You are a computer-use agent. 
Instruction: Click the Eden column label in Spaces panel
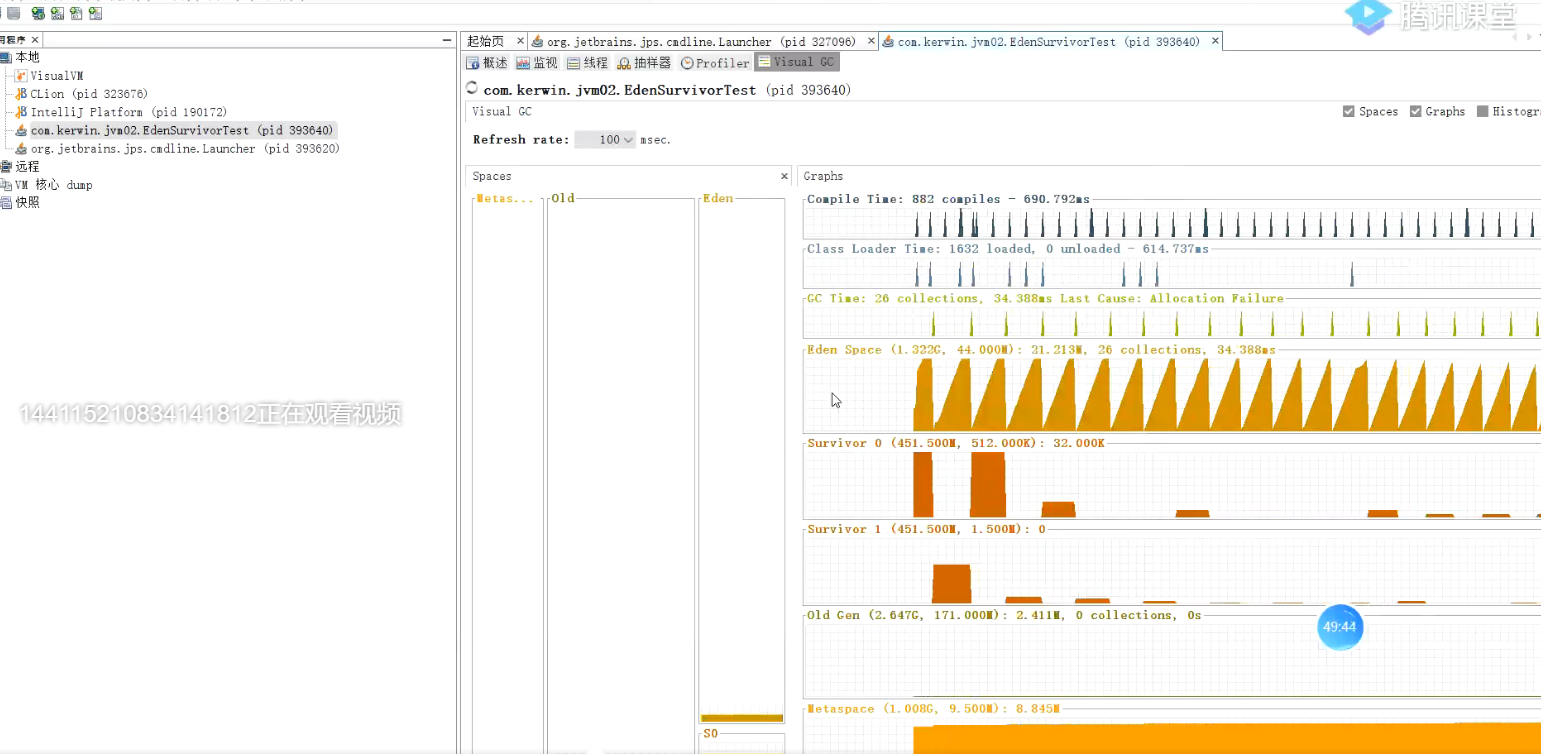click(x=718, y=199)
